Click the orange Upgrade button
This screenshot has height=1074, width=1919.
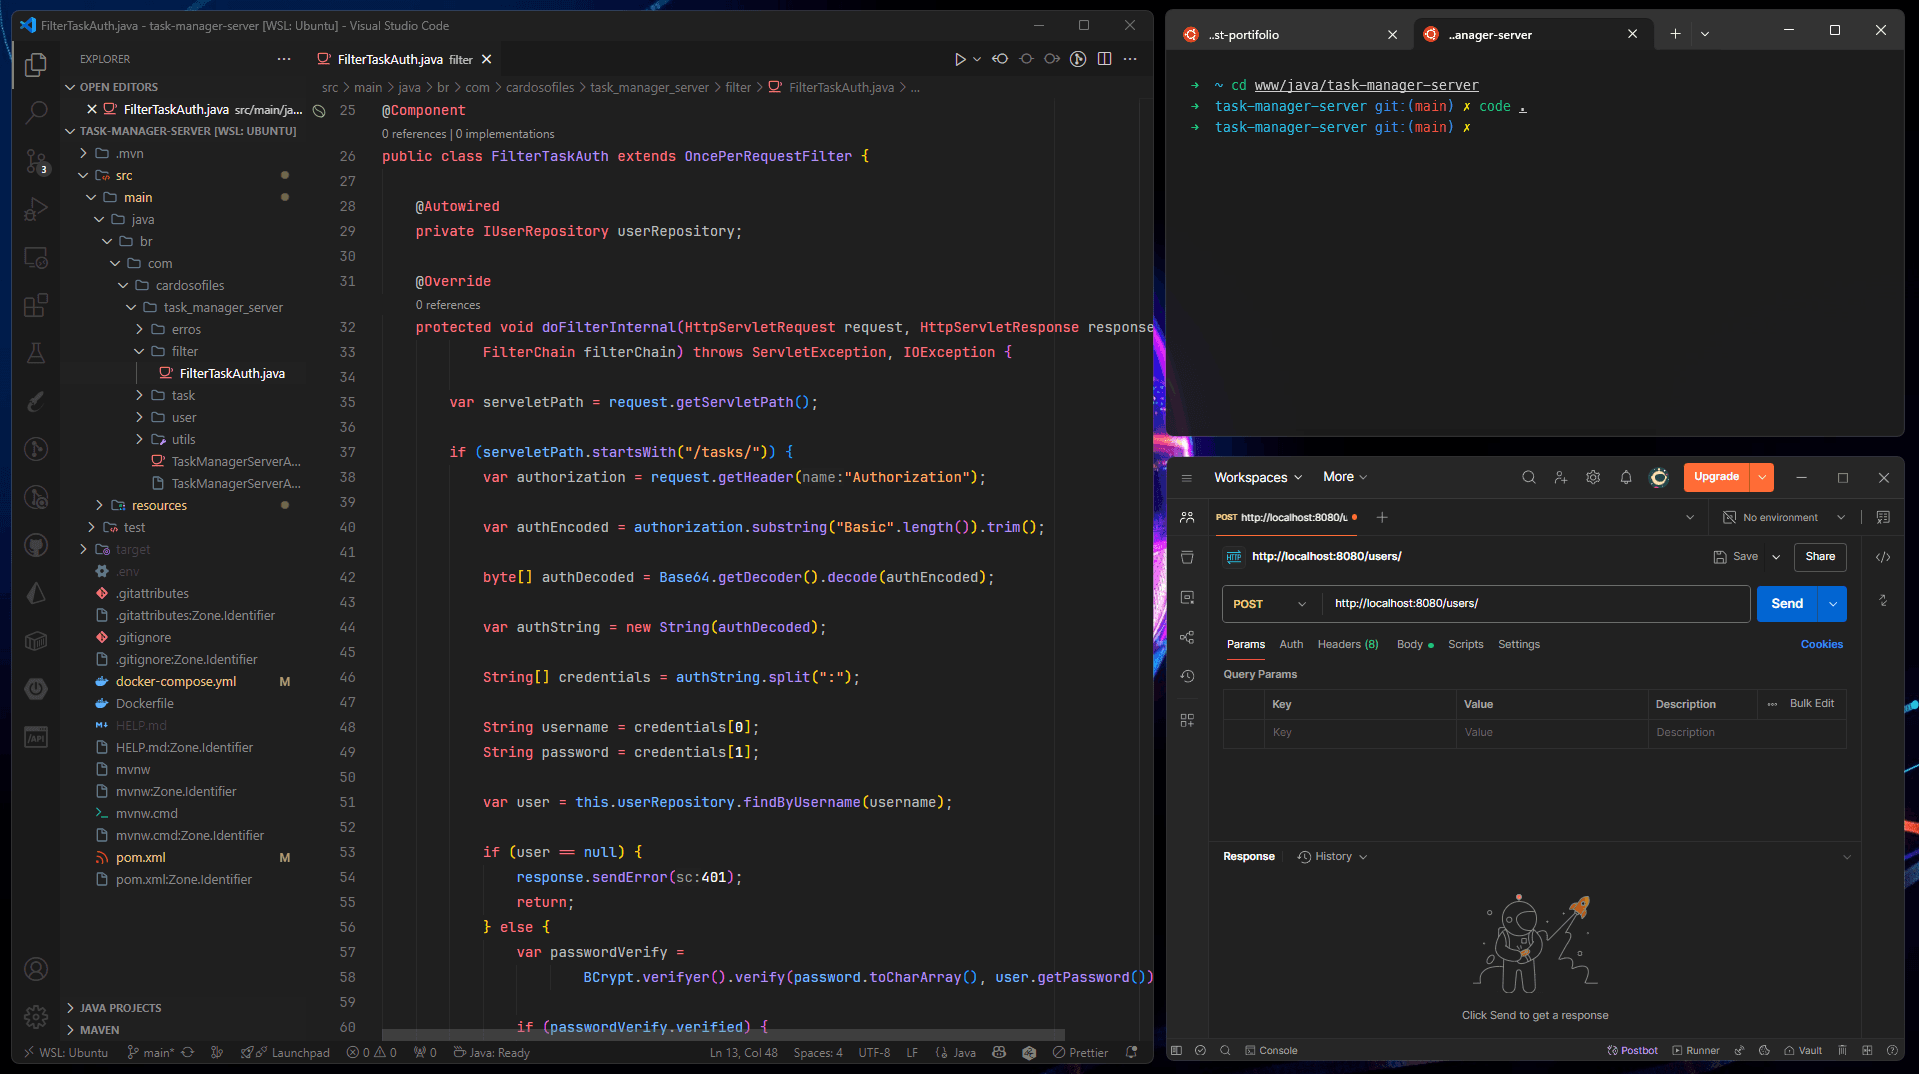click(x=1716, y=477)
